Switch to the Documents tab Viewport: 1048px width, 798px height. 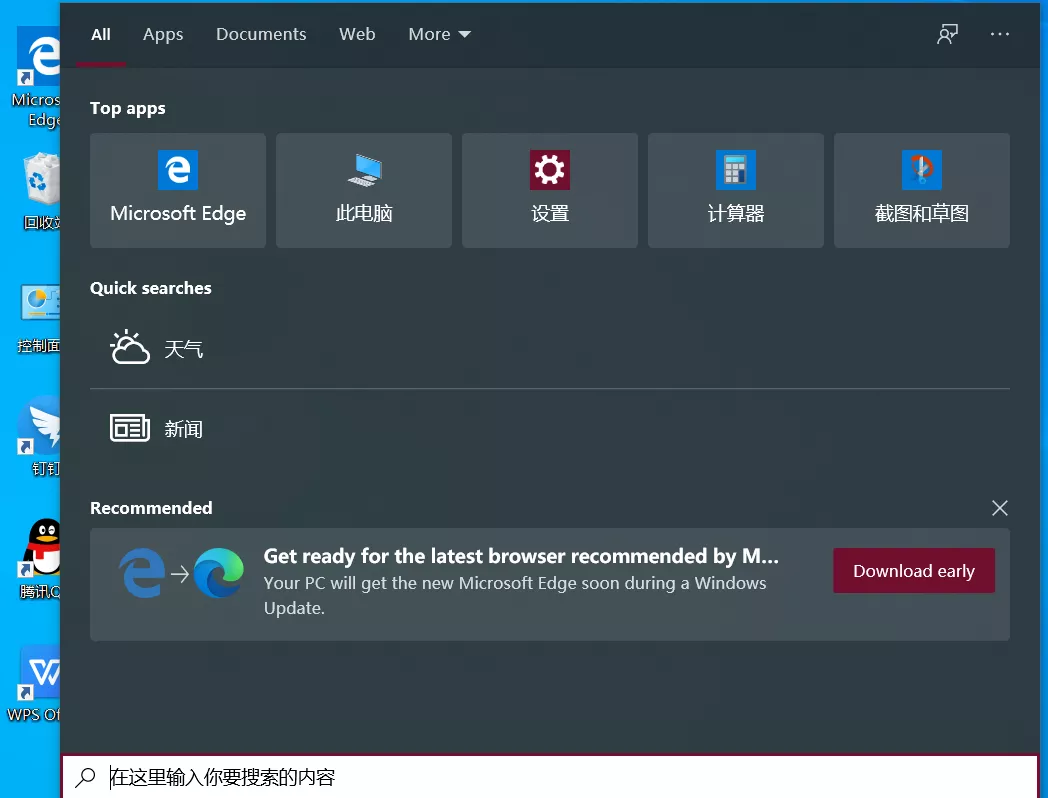(x=261, y=34)
